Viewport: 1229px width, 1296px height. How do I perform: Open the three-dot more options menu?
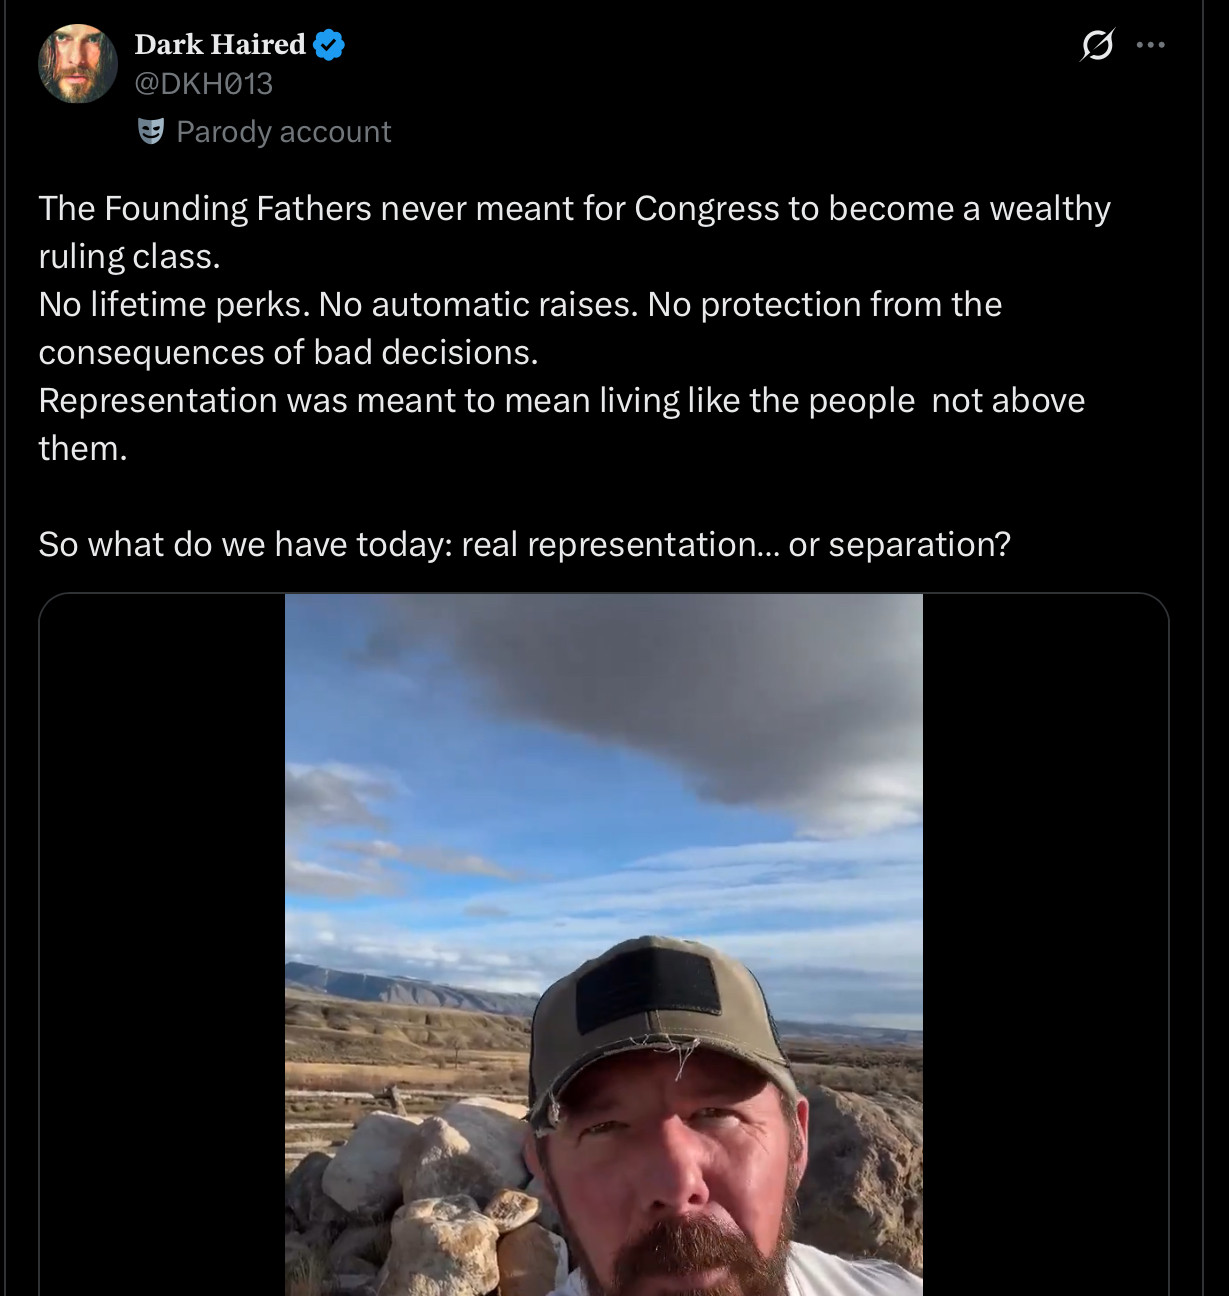1151,45
